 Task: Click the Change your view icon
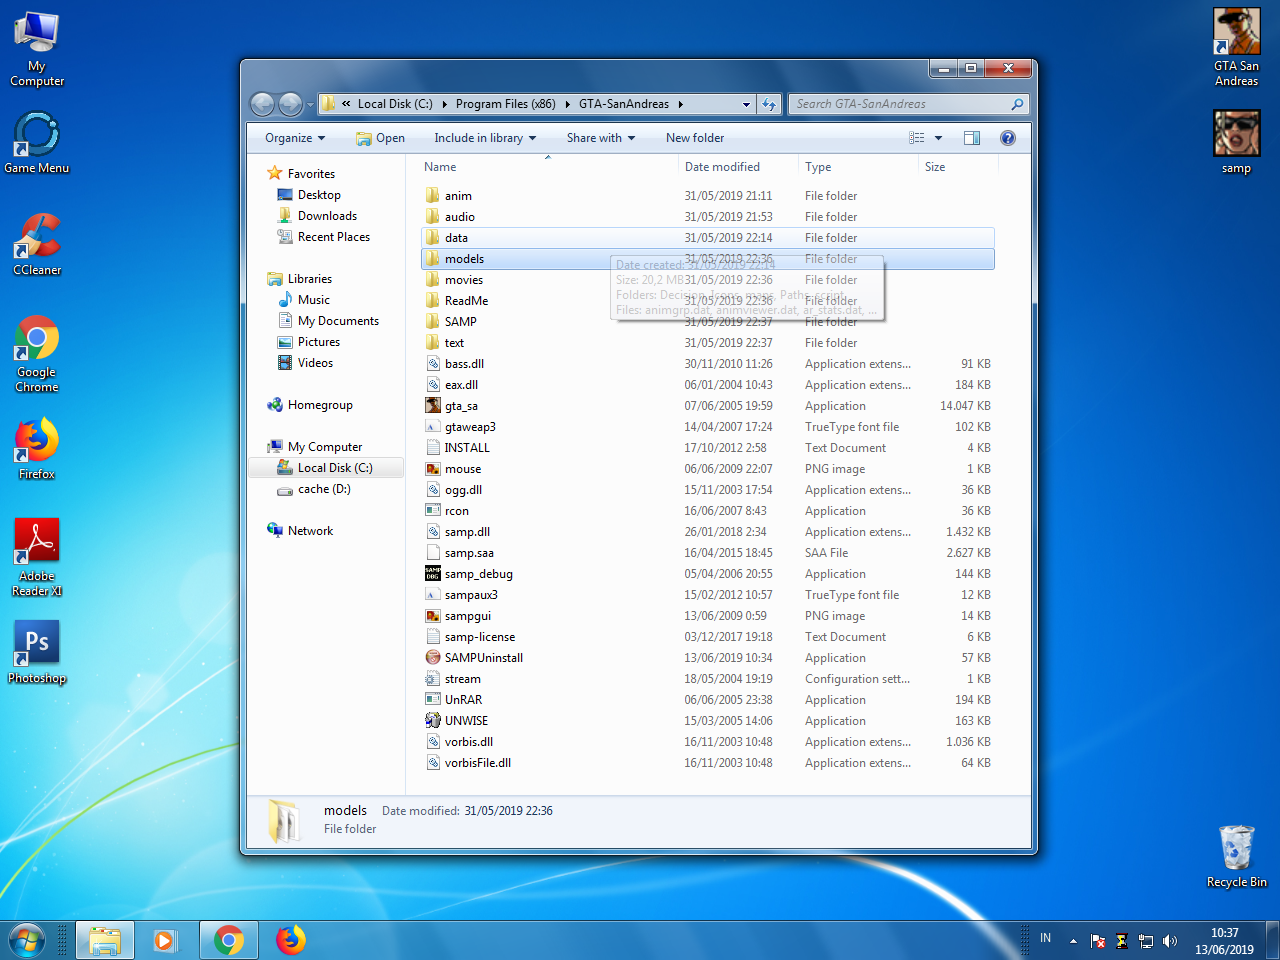917,138
